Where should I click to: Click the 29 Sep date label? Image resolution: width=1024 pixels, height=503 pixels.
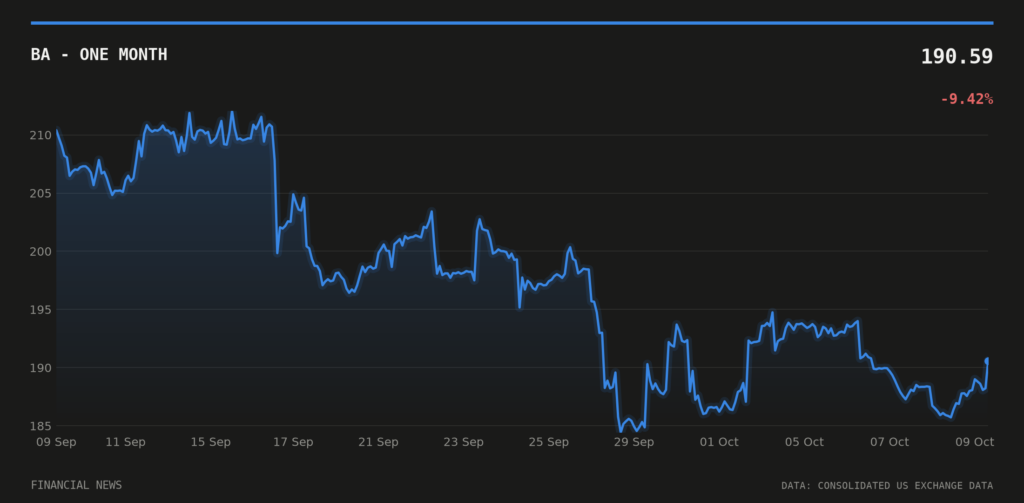tap(634, 442)
